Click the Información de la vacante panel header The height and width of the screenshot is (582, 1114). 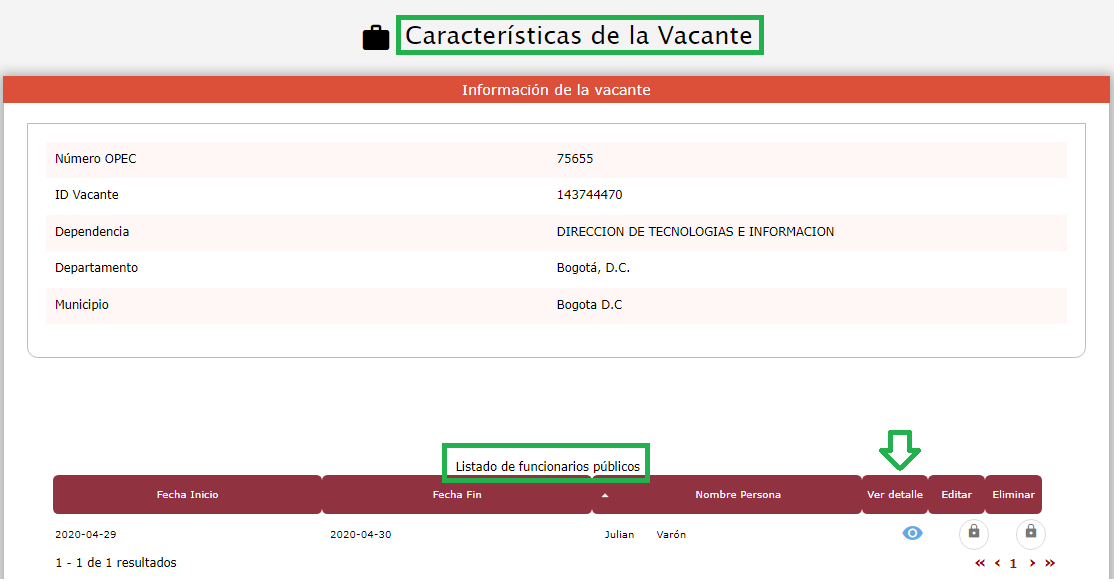pyautogui.click(x=556, y=90)
